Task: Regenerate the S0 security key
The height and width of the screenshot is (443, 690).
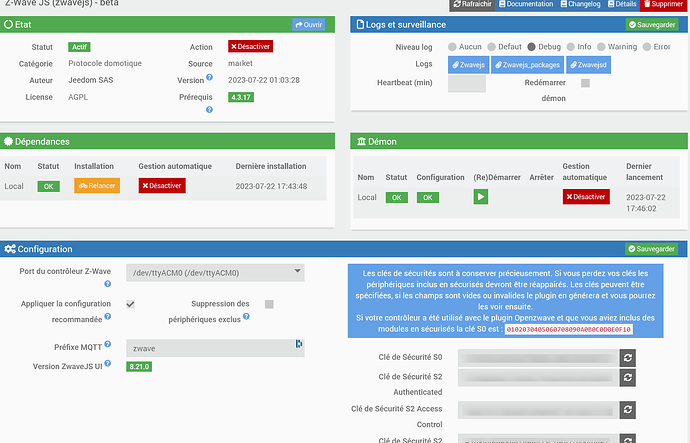Action: 628,358
